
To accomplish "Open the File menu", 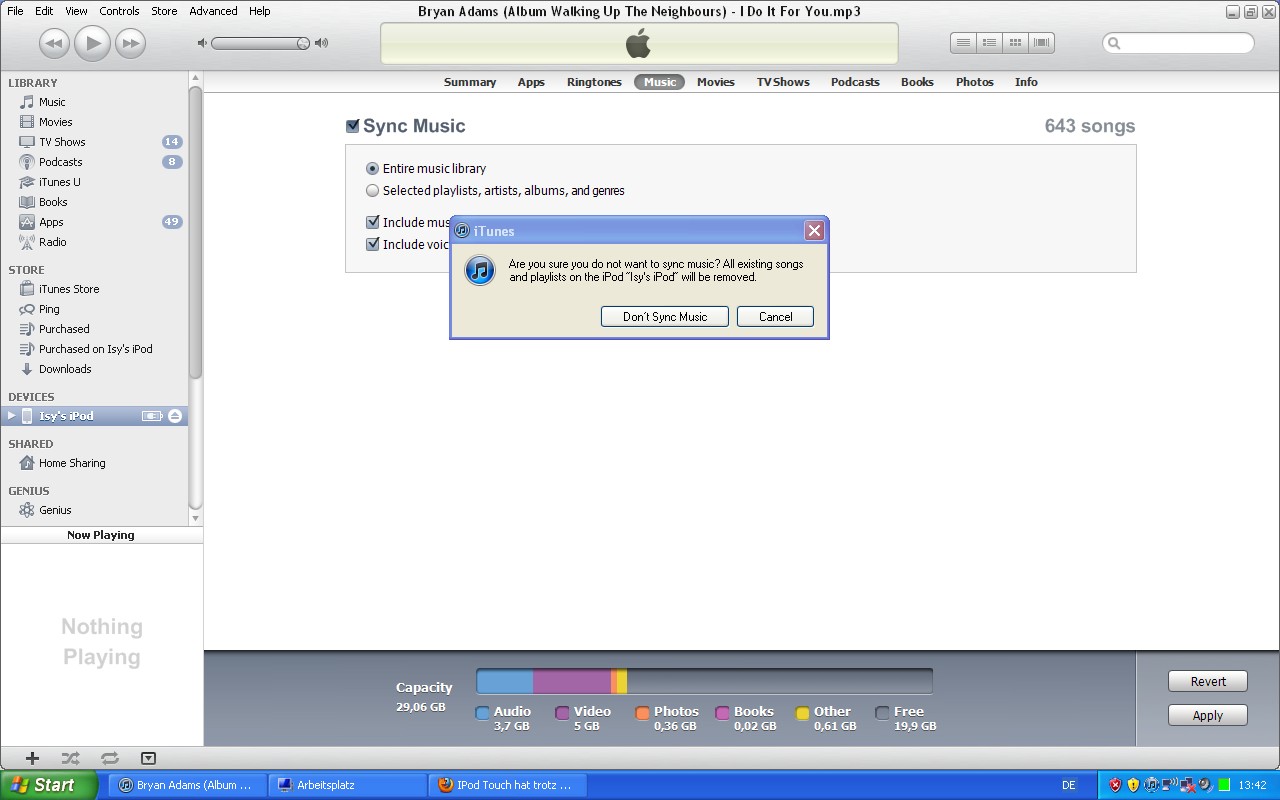I will coord(15,11).
